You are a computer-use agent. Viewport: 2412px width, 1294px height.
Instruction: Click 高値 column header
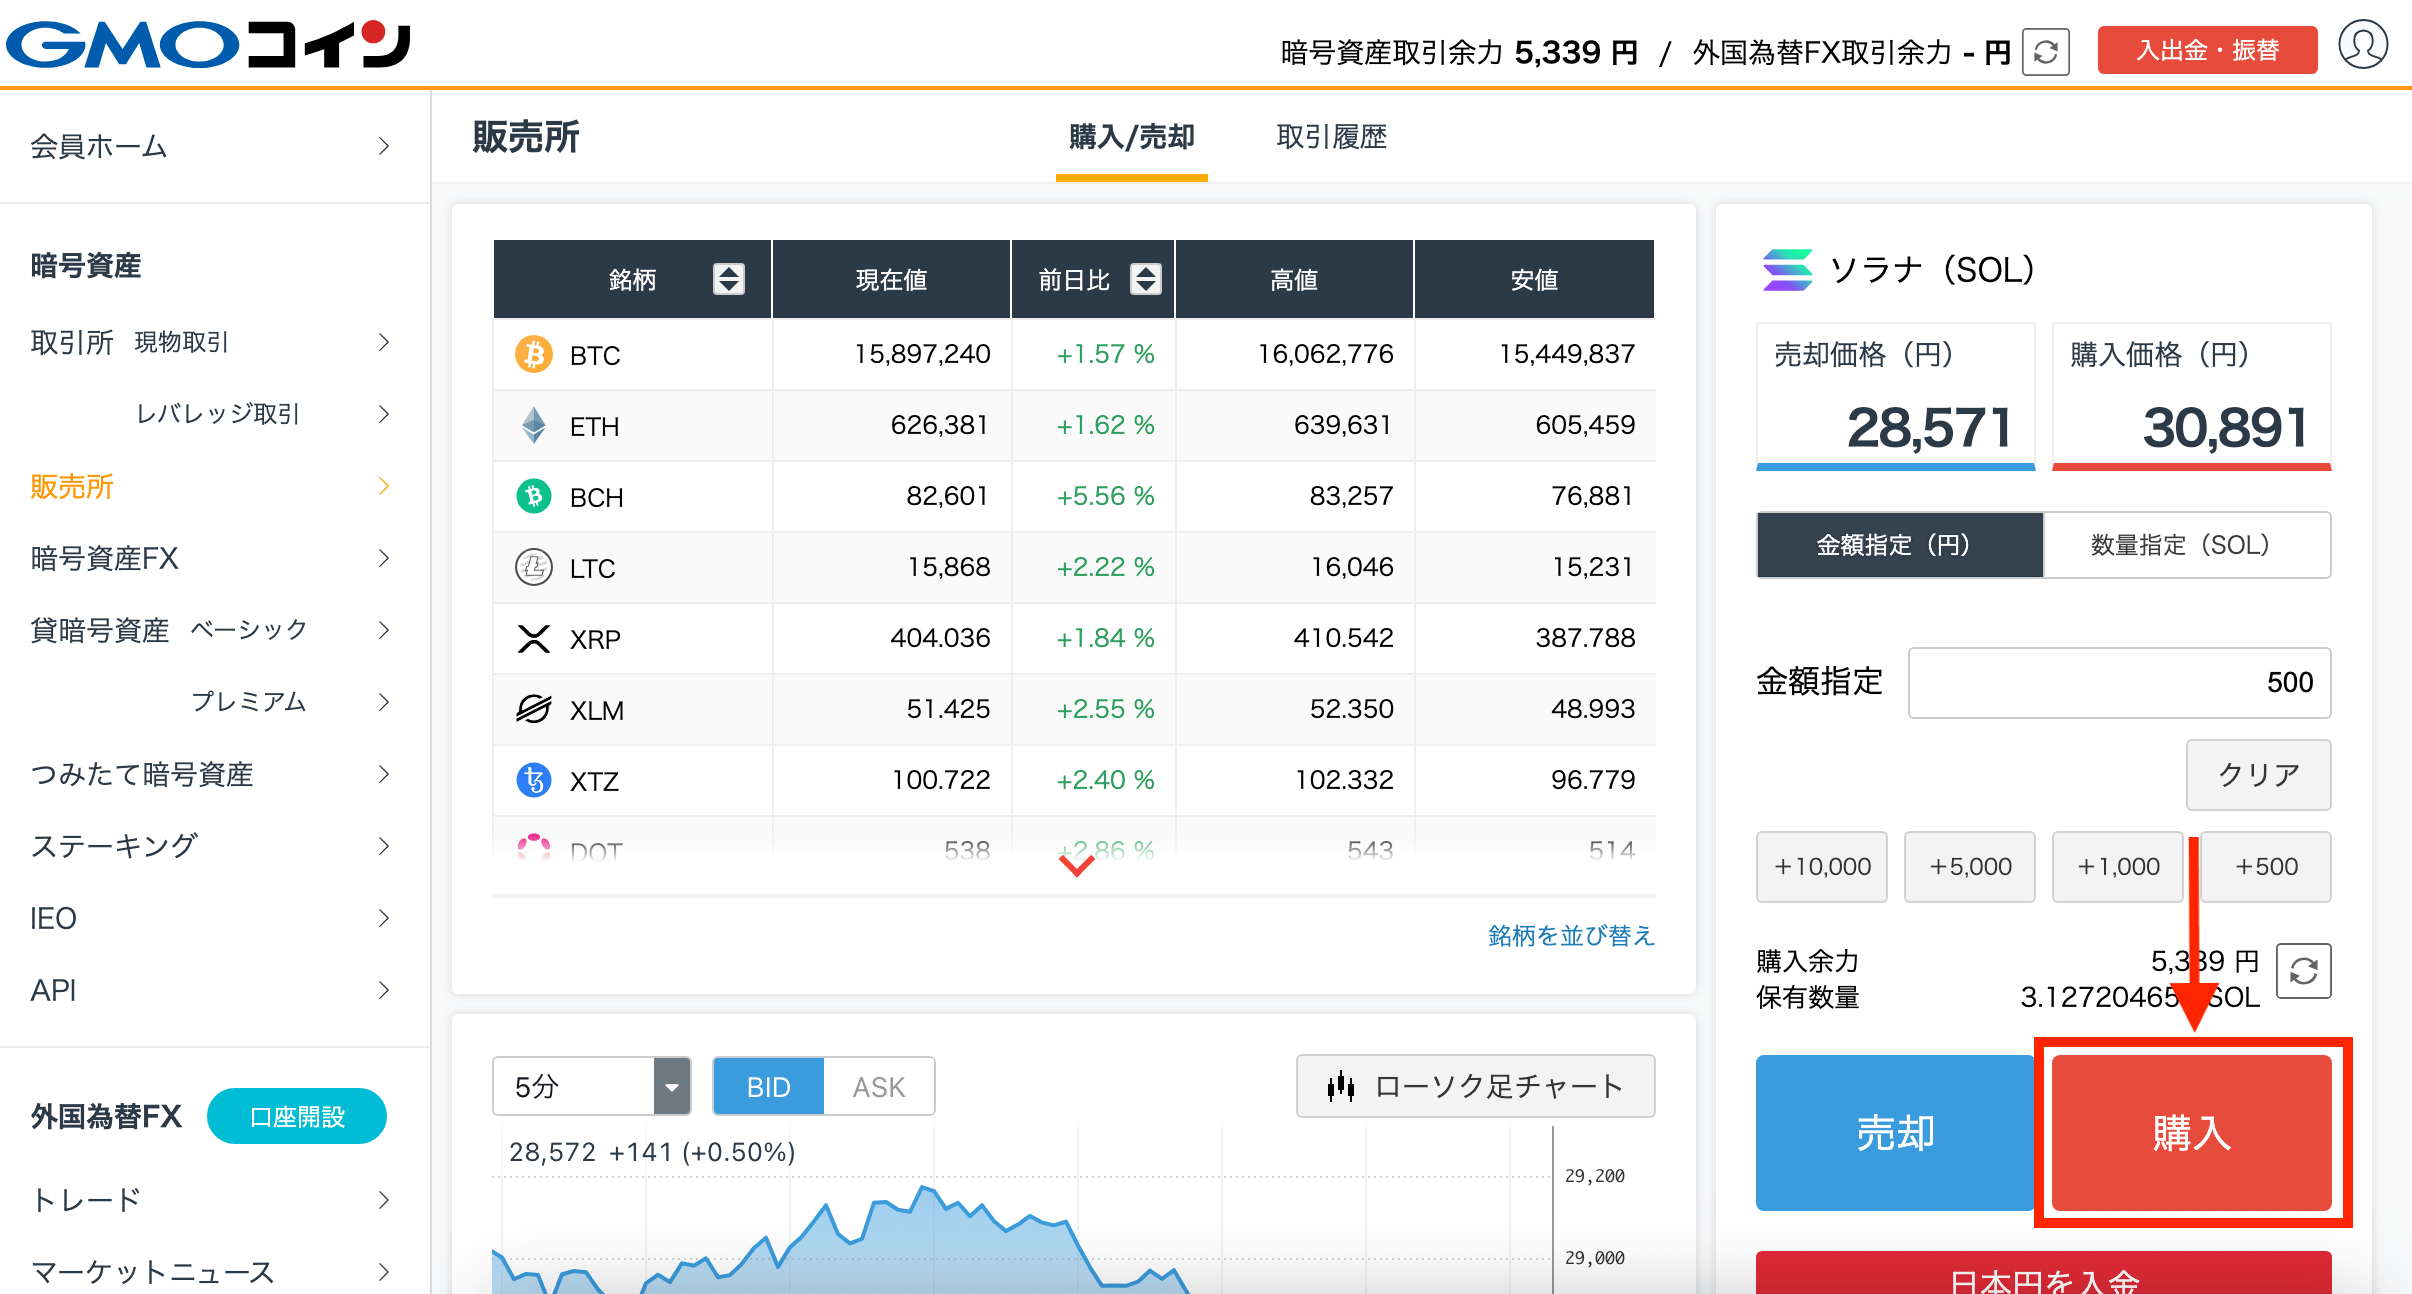point(1294,279)
